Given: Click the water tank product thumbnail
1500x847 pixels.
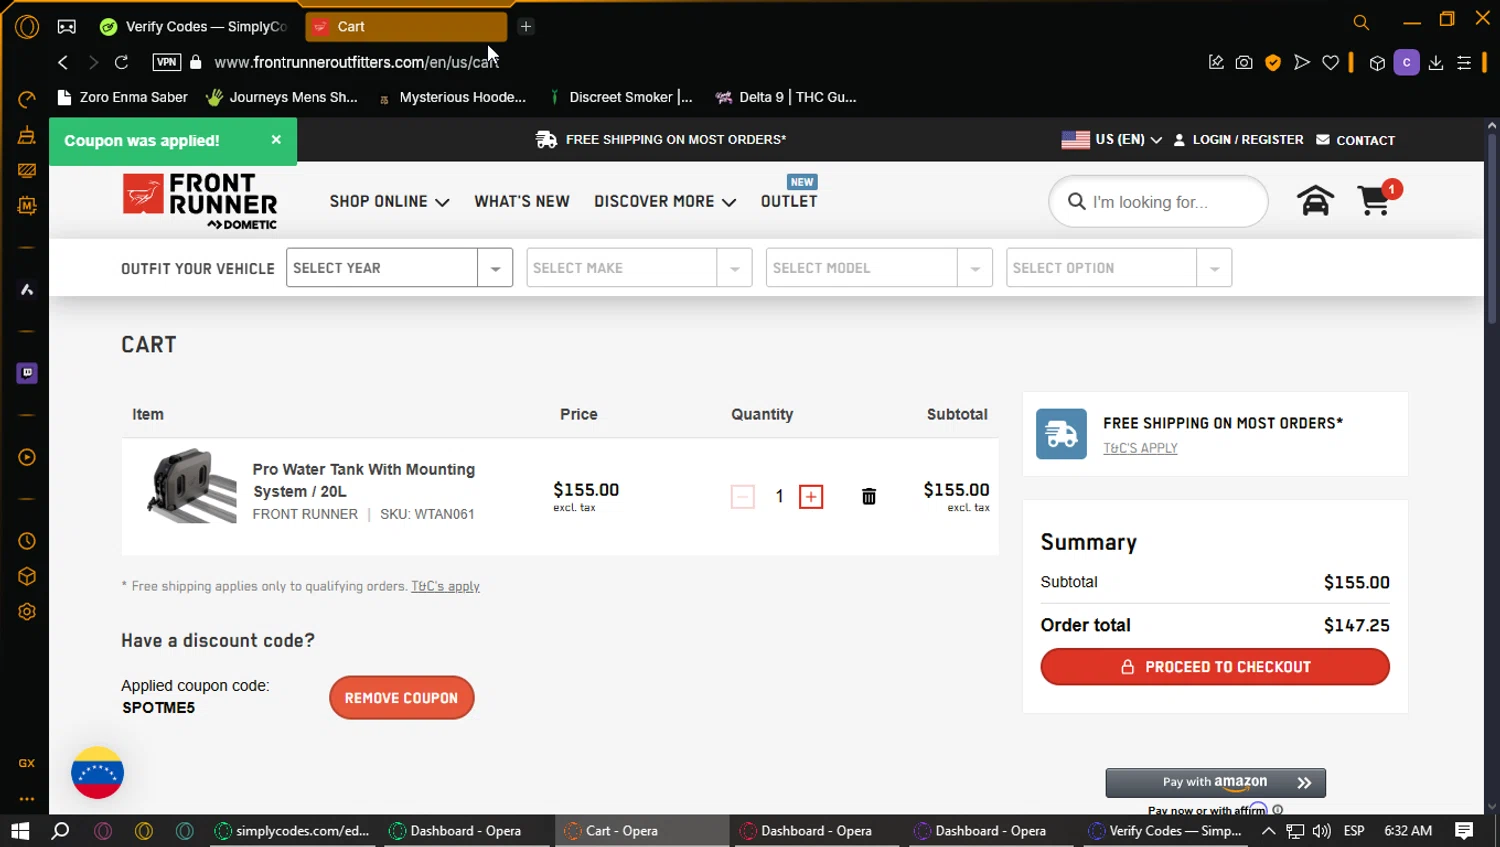Looking at the screenshot, I should point(192,486).
